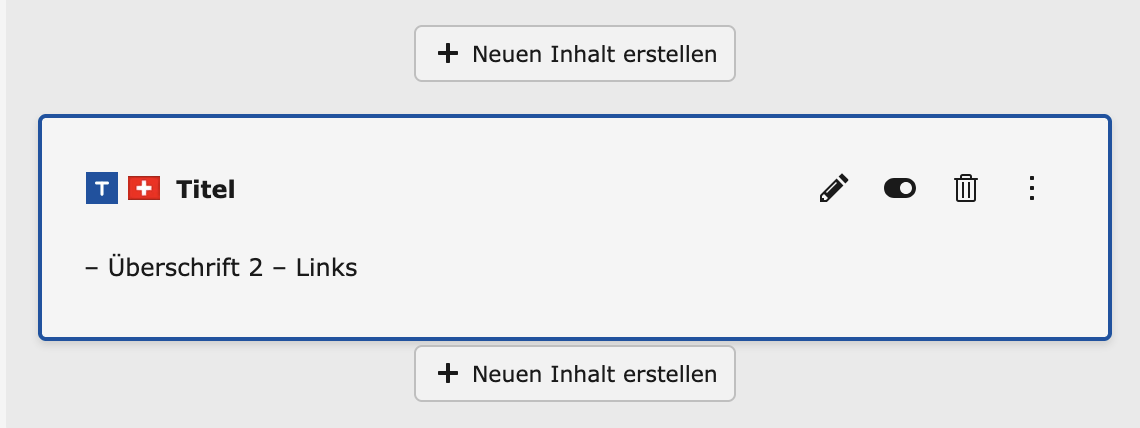Click "Überschrift 2" in the element preview
Screen dimensions: 1140x428
178,268
